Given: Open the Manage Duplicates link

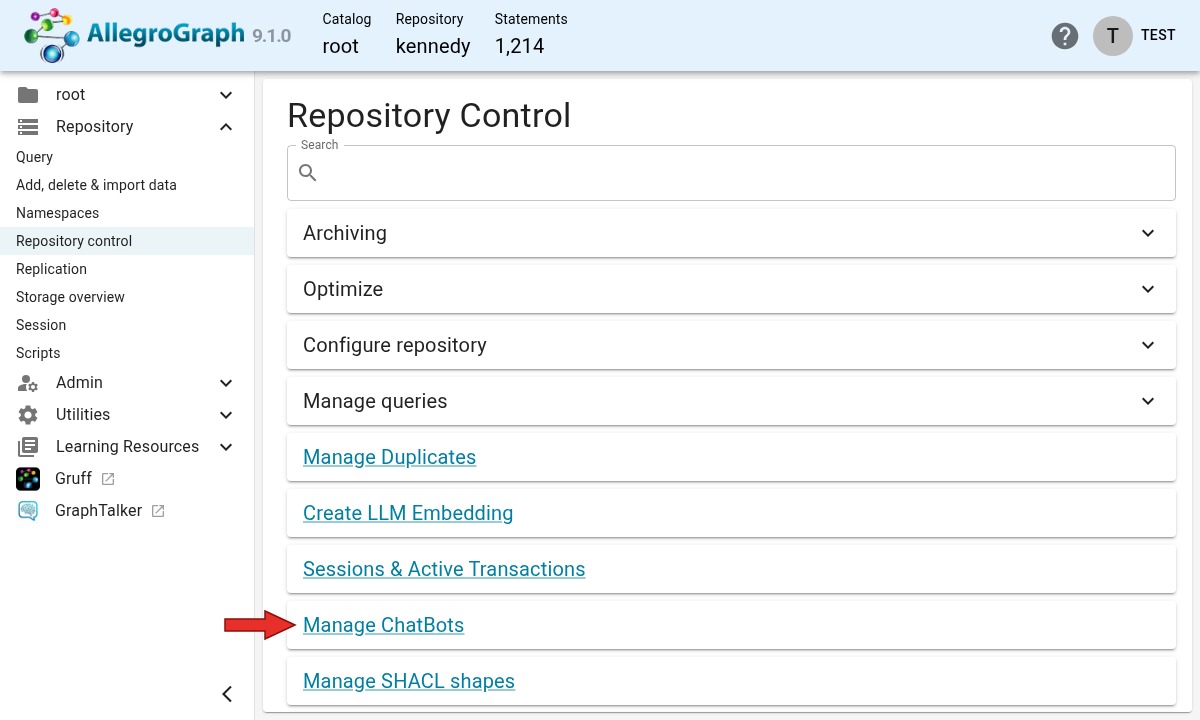Looking at the screenshot, I should coord(389,457).
